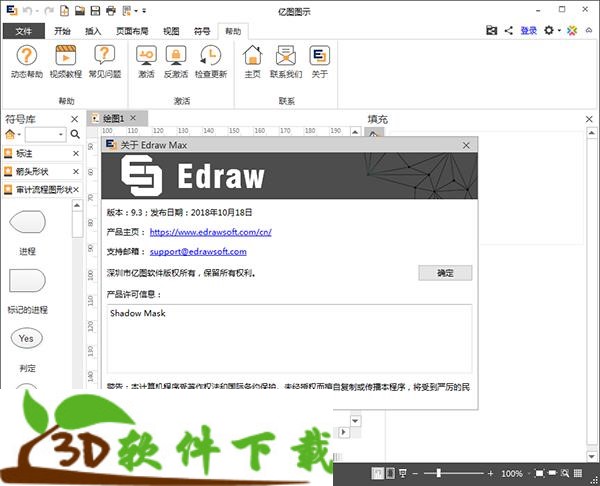Click the zoom in plus button

491,473
